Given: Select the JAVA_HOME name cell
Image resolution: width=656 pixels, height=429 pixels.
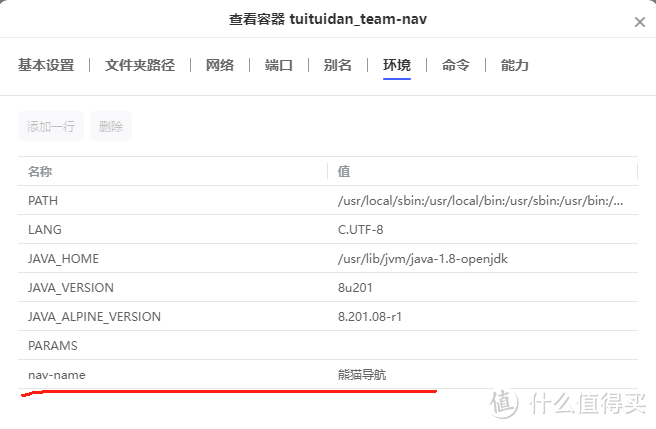Looking at the screenshot, I should tap(172, 258).
